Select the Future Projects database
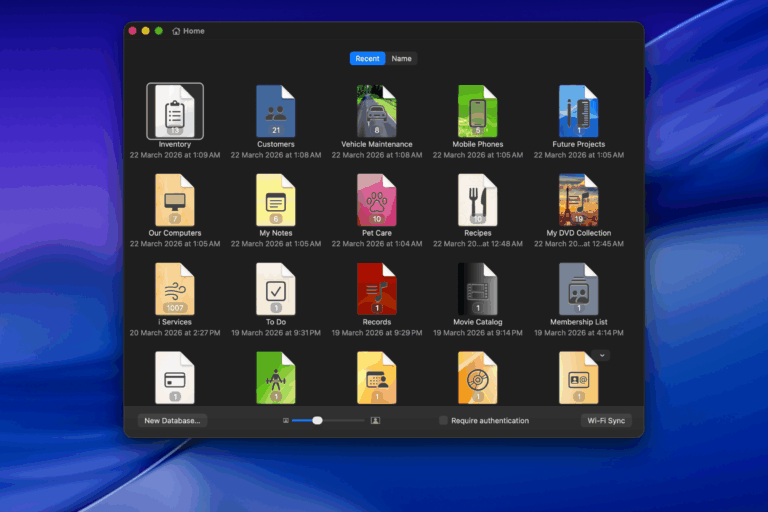768x512 pixels. click(x=579, y=111)
